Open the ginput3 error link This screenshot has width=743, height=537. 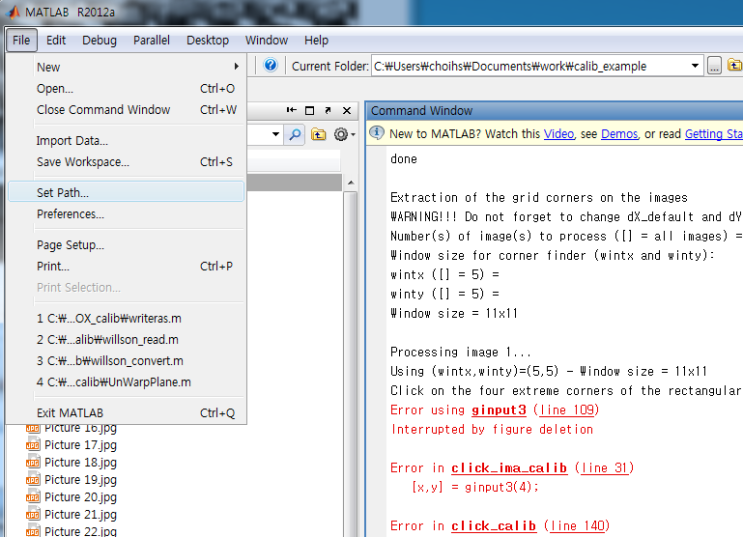[500, 410]
